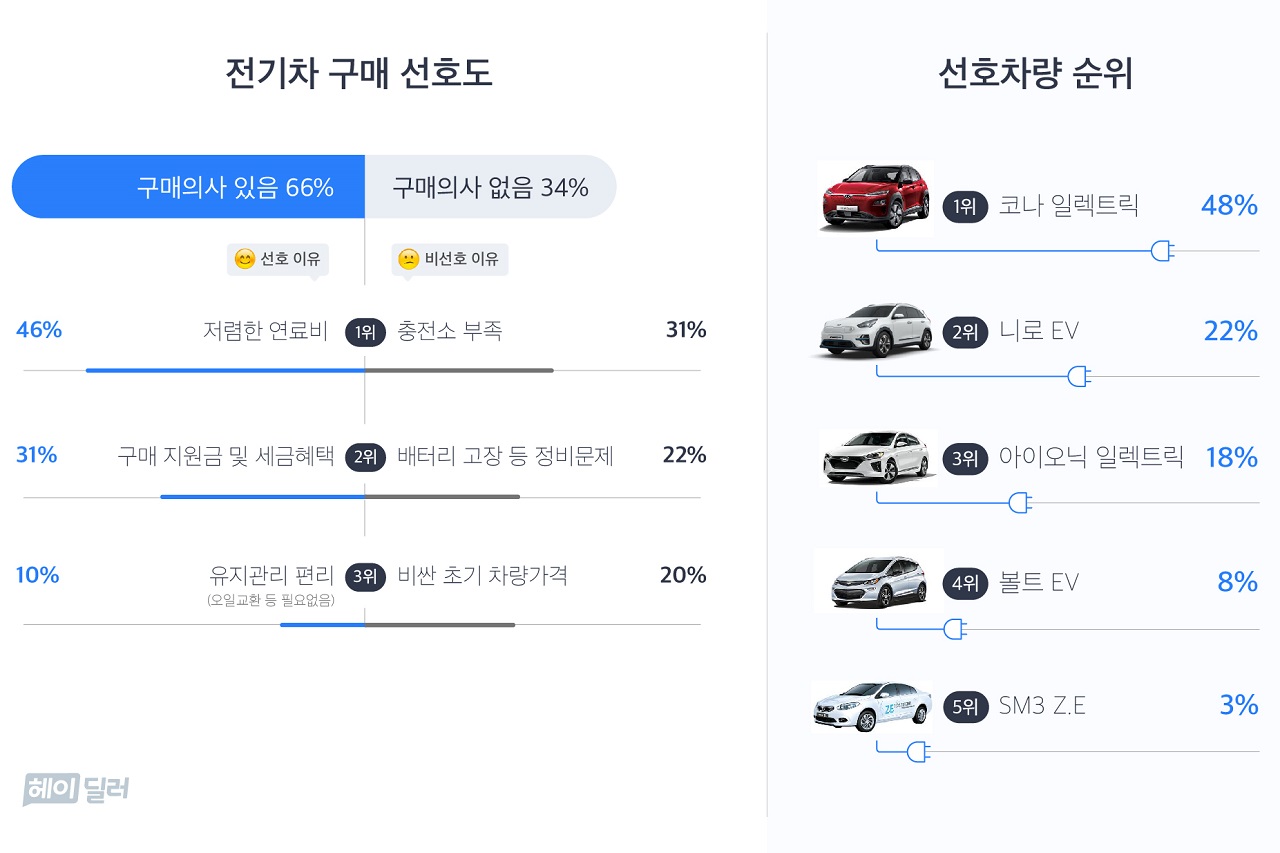Click the frowning emoji next to 비선호 이유

(x=408, y=260)
